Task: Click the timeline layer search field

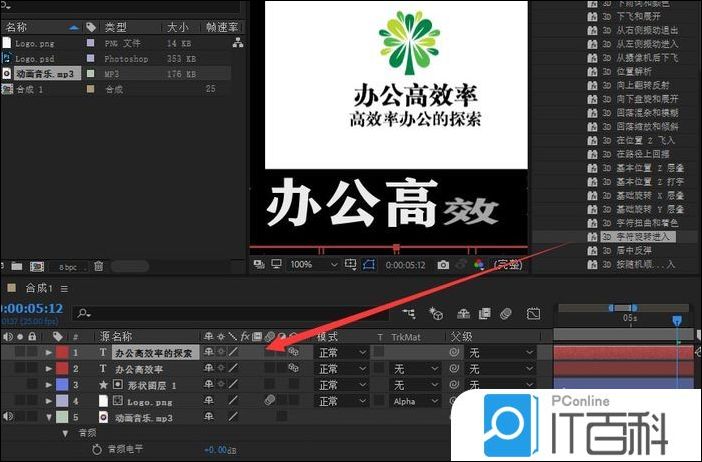Action: pos(231,313)
